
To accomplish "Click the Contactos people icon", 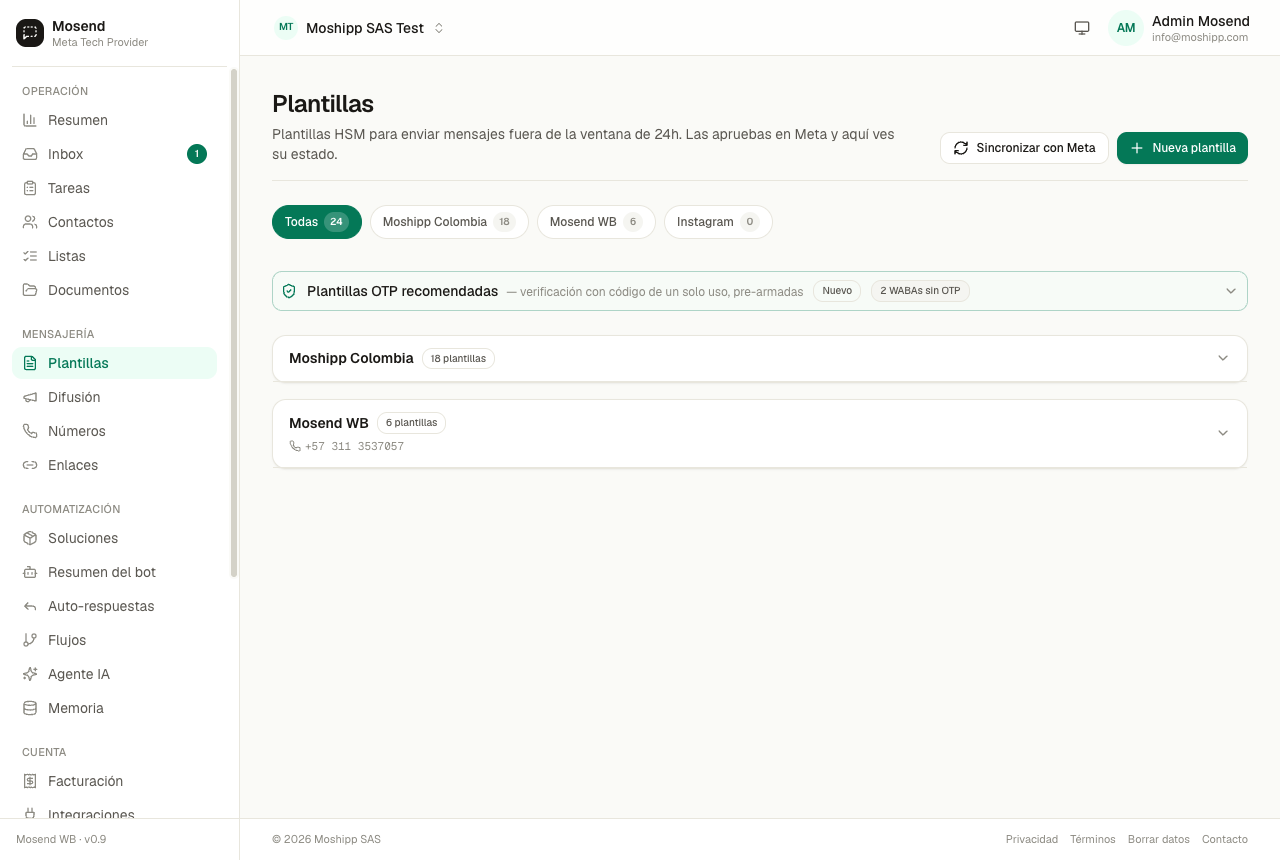I will click(x=30, y=222).
